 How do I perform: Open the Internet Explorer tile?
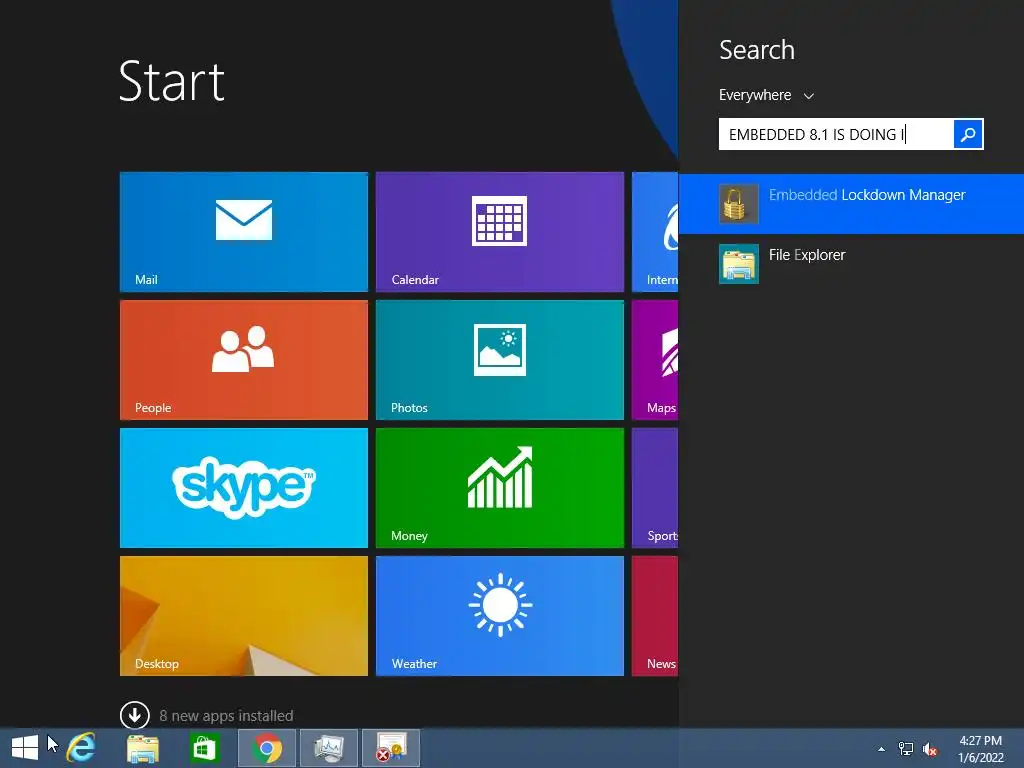point(655,232)
